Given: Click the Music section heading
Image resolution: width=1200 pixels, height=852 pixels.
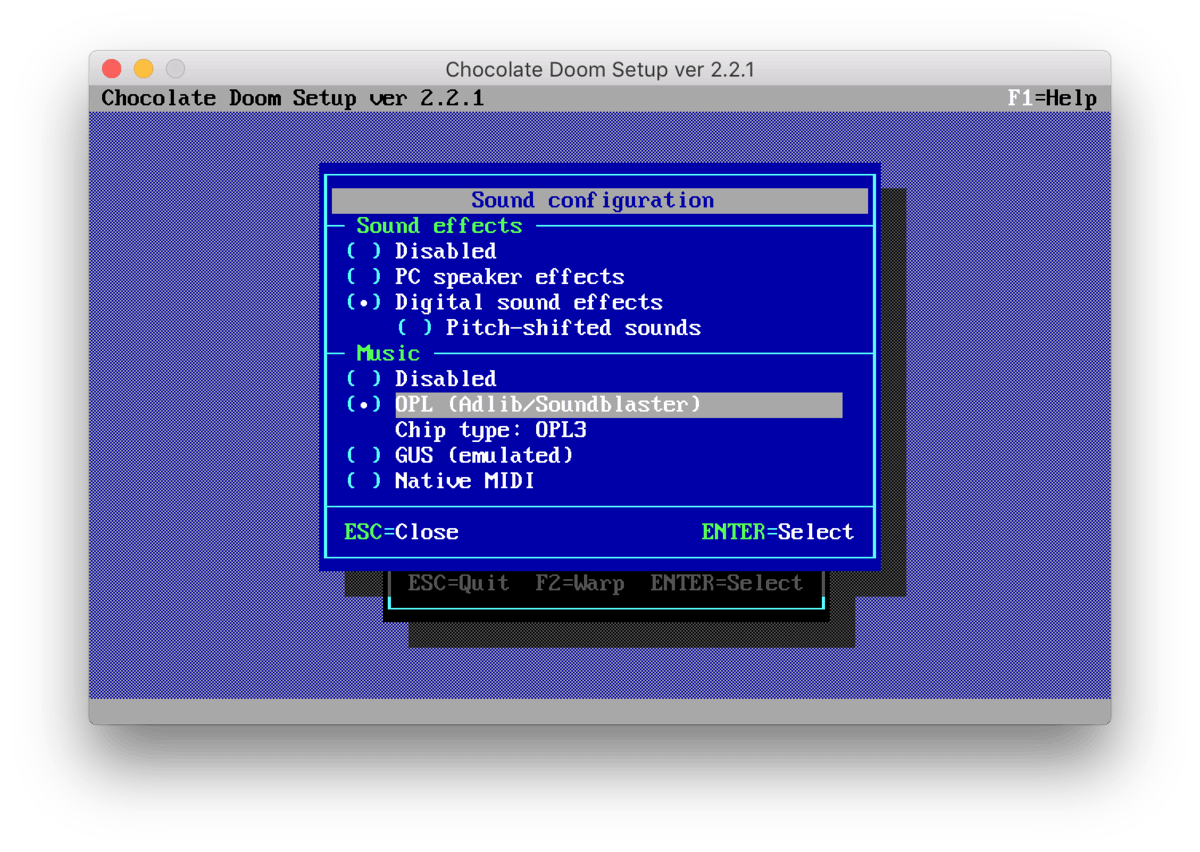Looking at the screenshot, I should tap(388, 353).
